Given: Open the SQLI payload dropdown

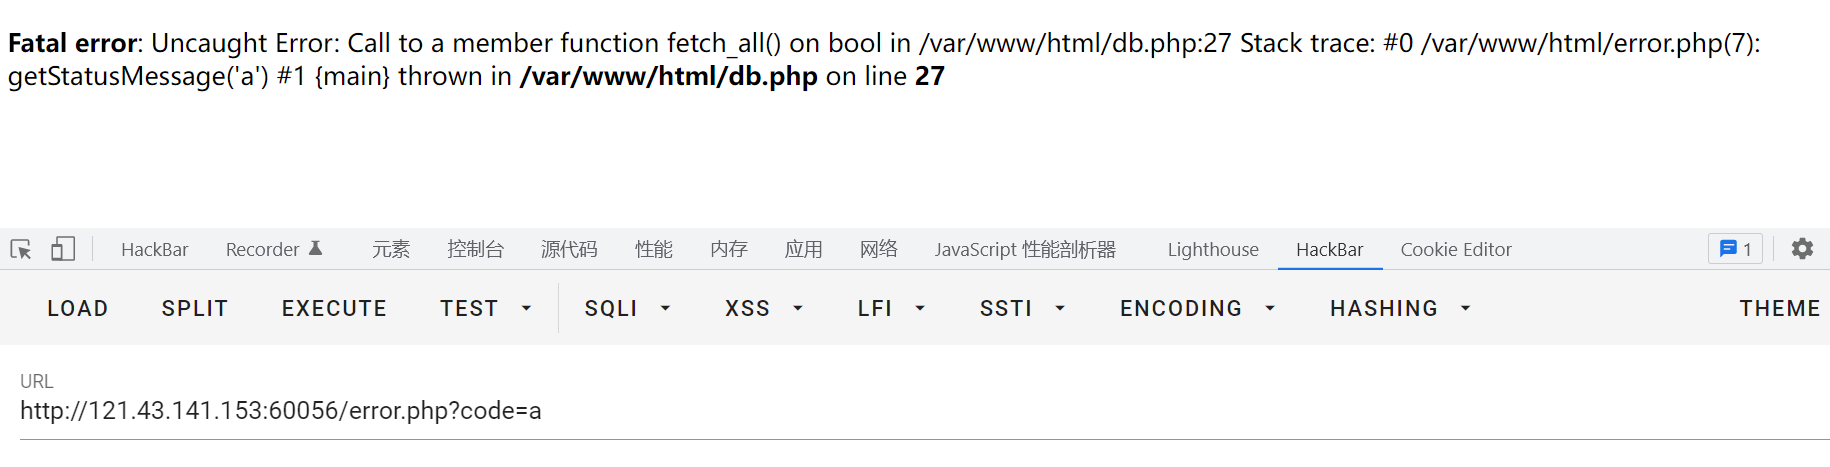Looking at the screenshot, I should click(627, 308).
